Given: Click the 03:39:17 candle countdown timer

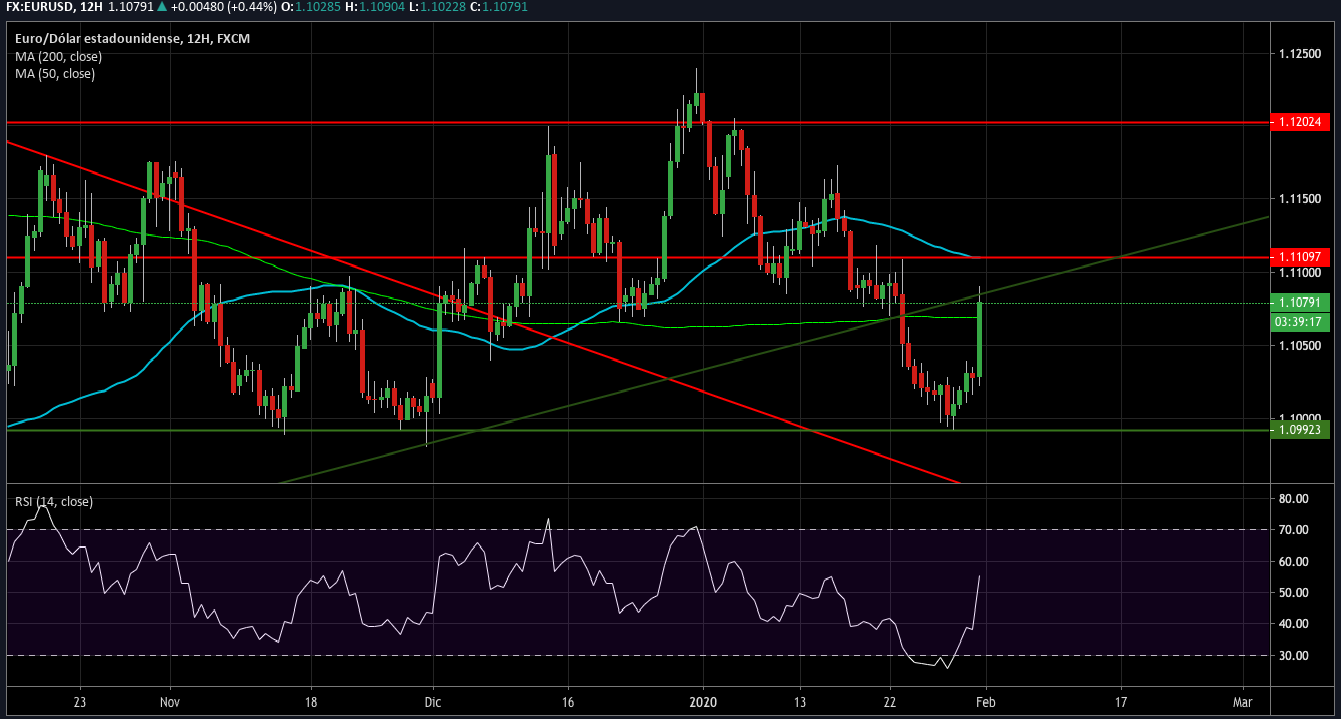Looking at the screenshot, I should pyautogui.click(x=1301, y=322).
